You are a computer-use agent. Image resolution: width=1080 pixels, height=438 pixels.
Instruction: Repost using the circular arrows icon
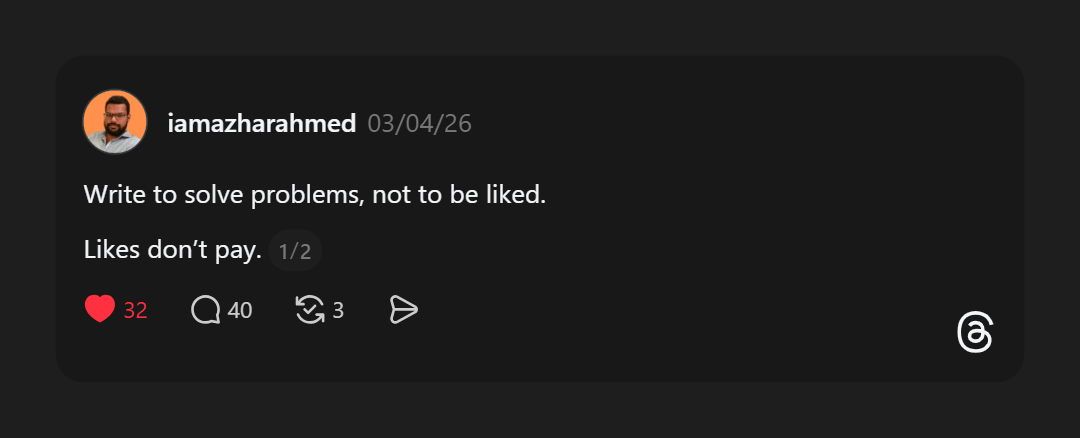click(x=310, y=310)
